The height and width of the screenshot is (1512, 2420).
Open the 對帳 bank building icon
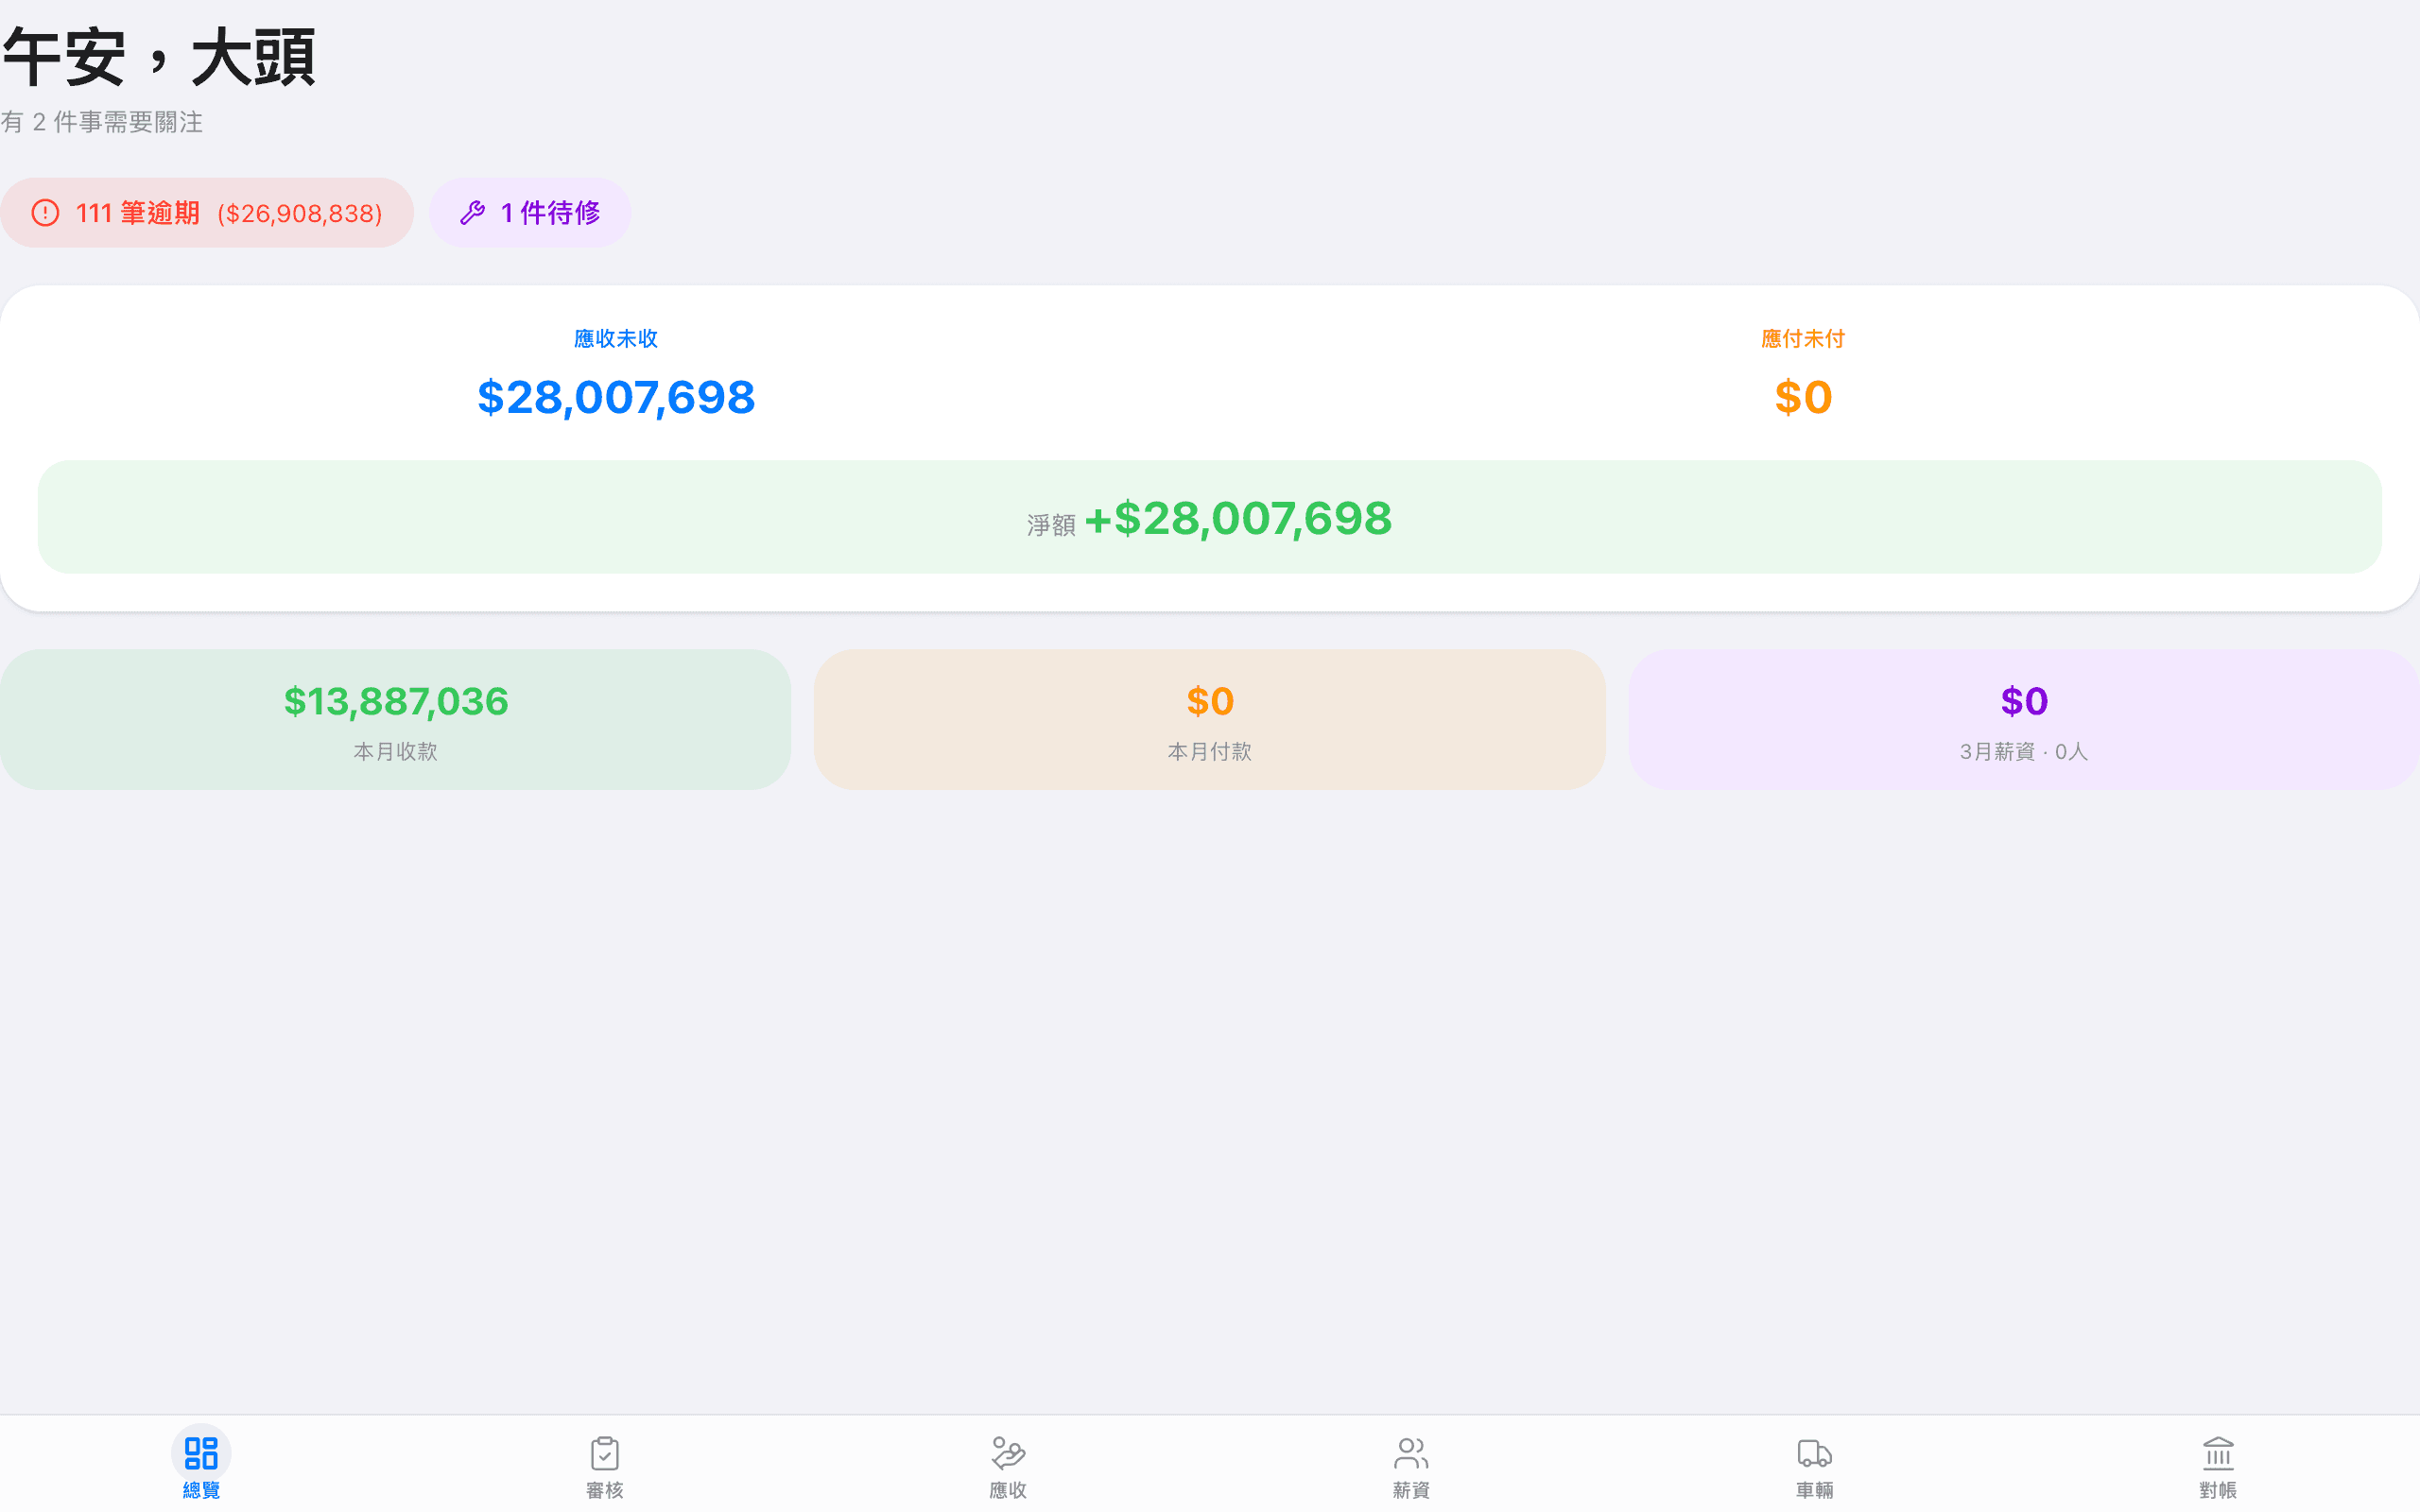point(2217,1452)
